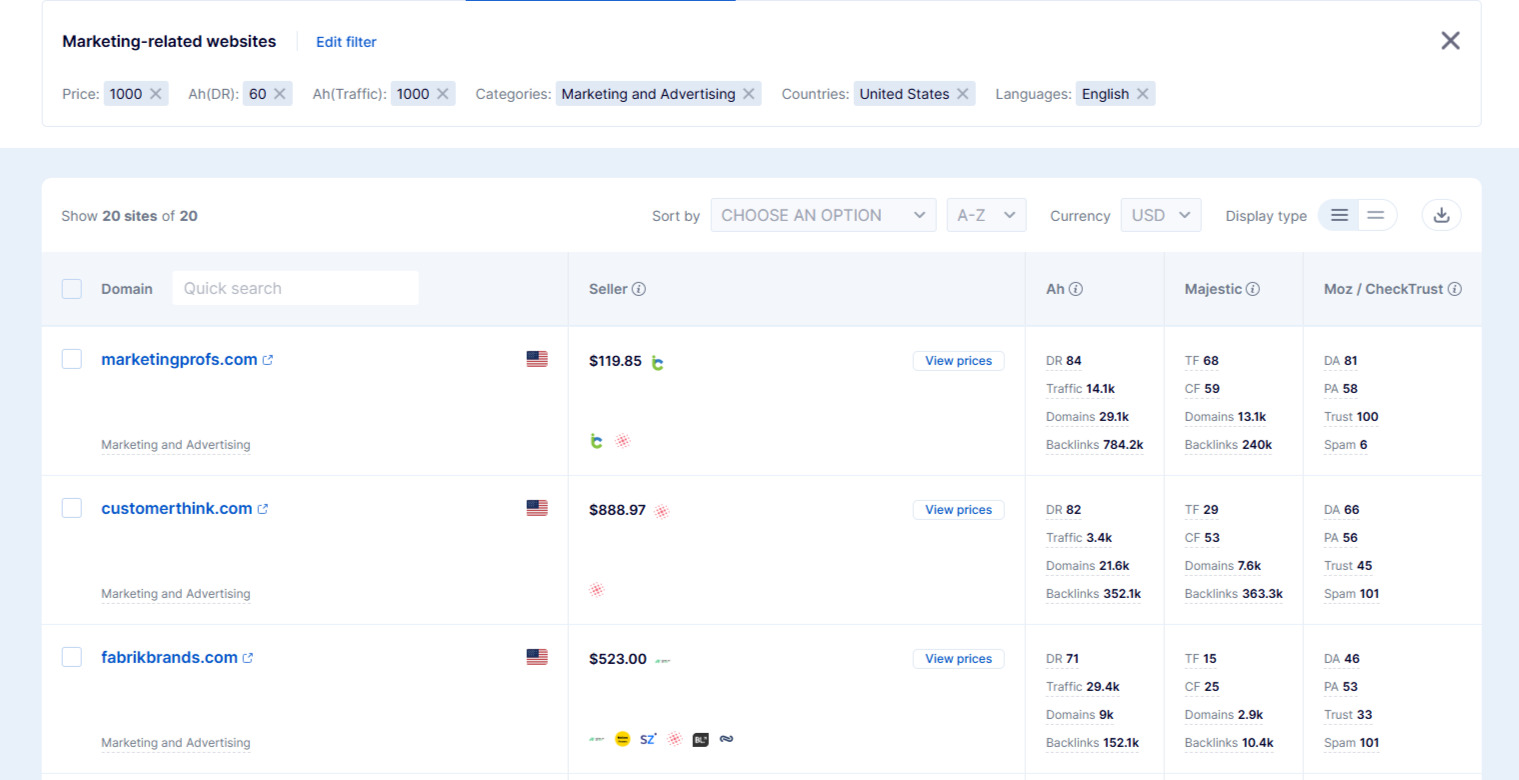
Task: Open the 'Choose an option' sort dropdown
Action: pos(822,214)
